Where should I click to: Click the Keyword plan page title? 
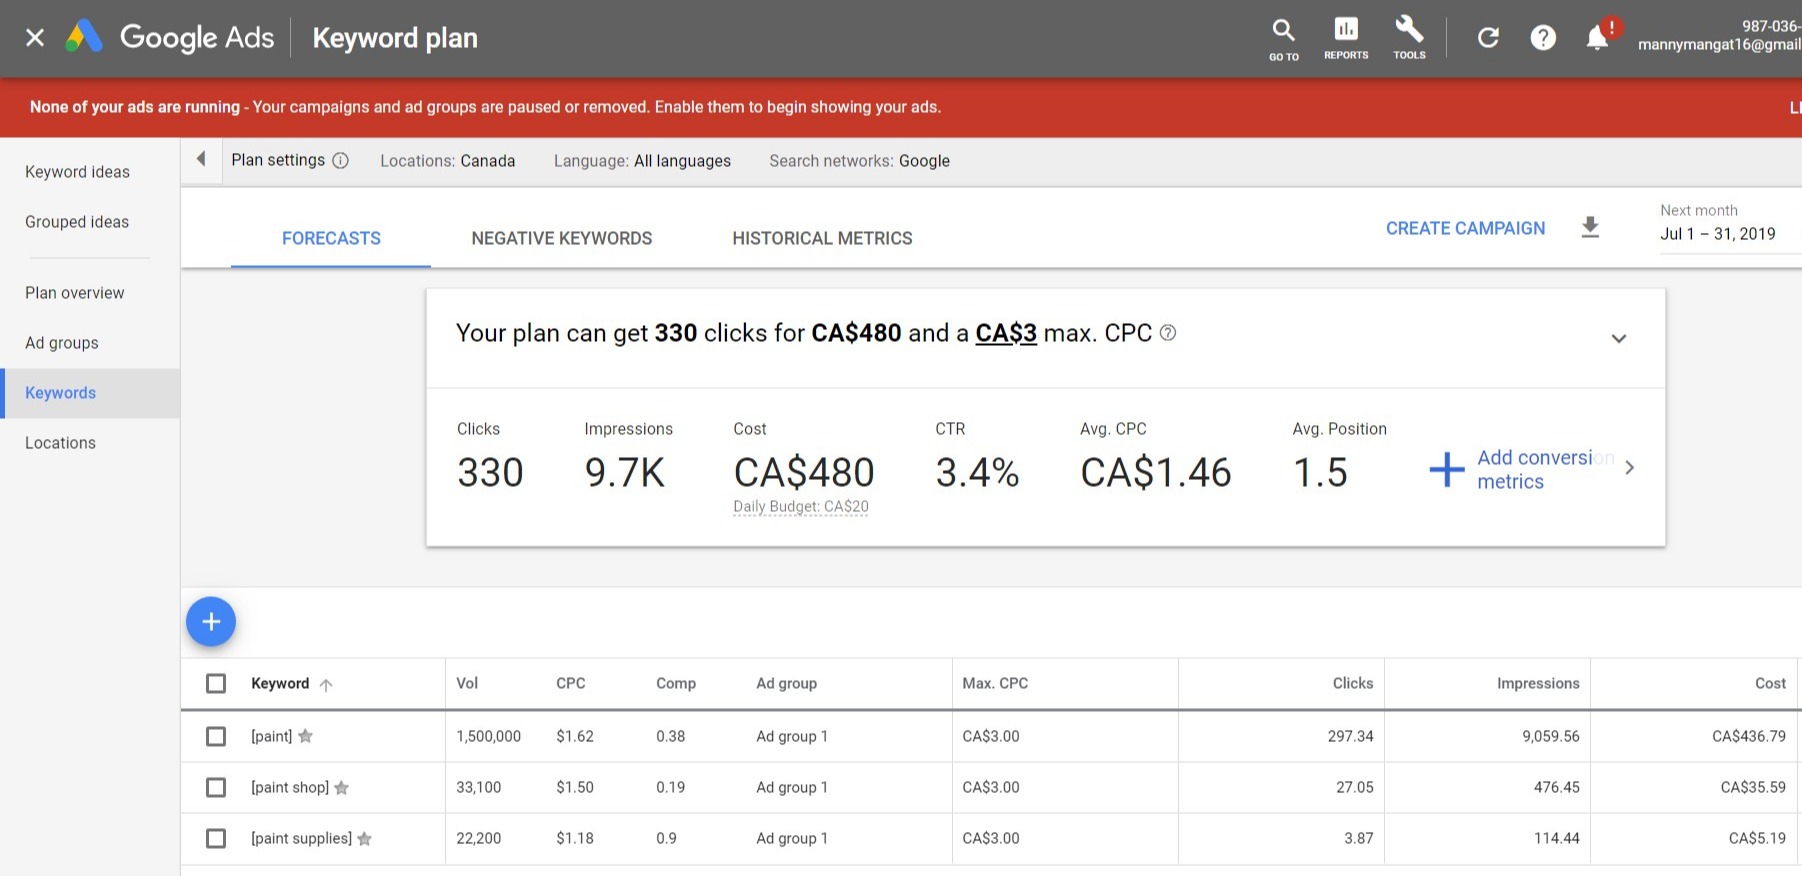395,38
